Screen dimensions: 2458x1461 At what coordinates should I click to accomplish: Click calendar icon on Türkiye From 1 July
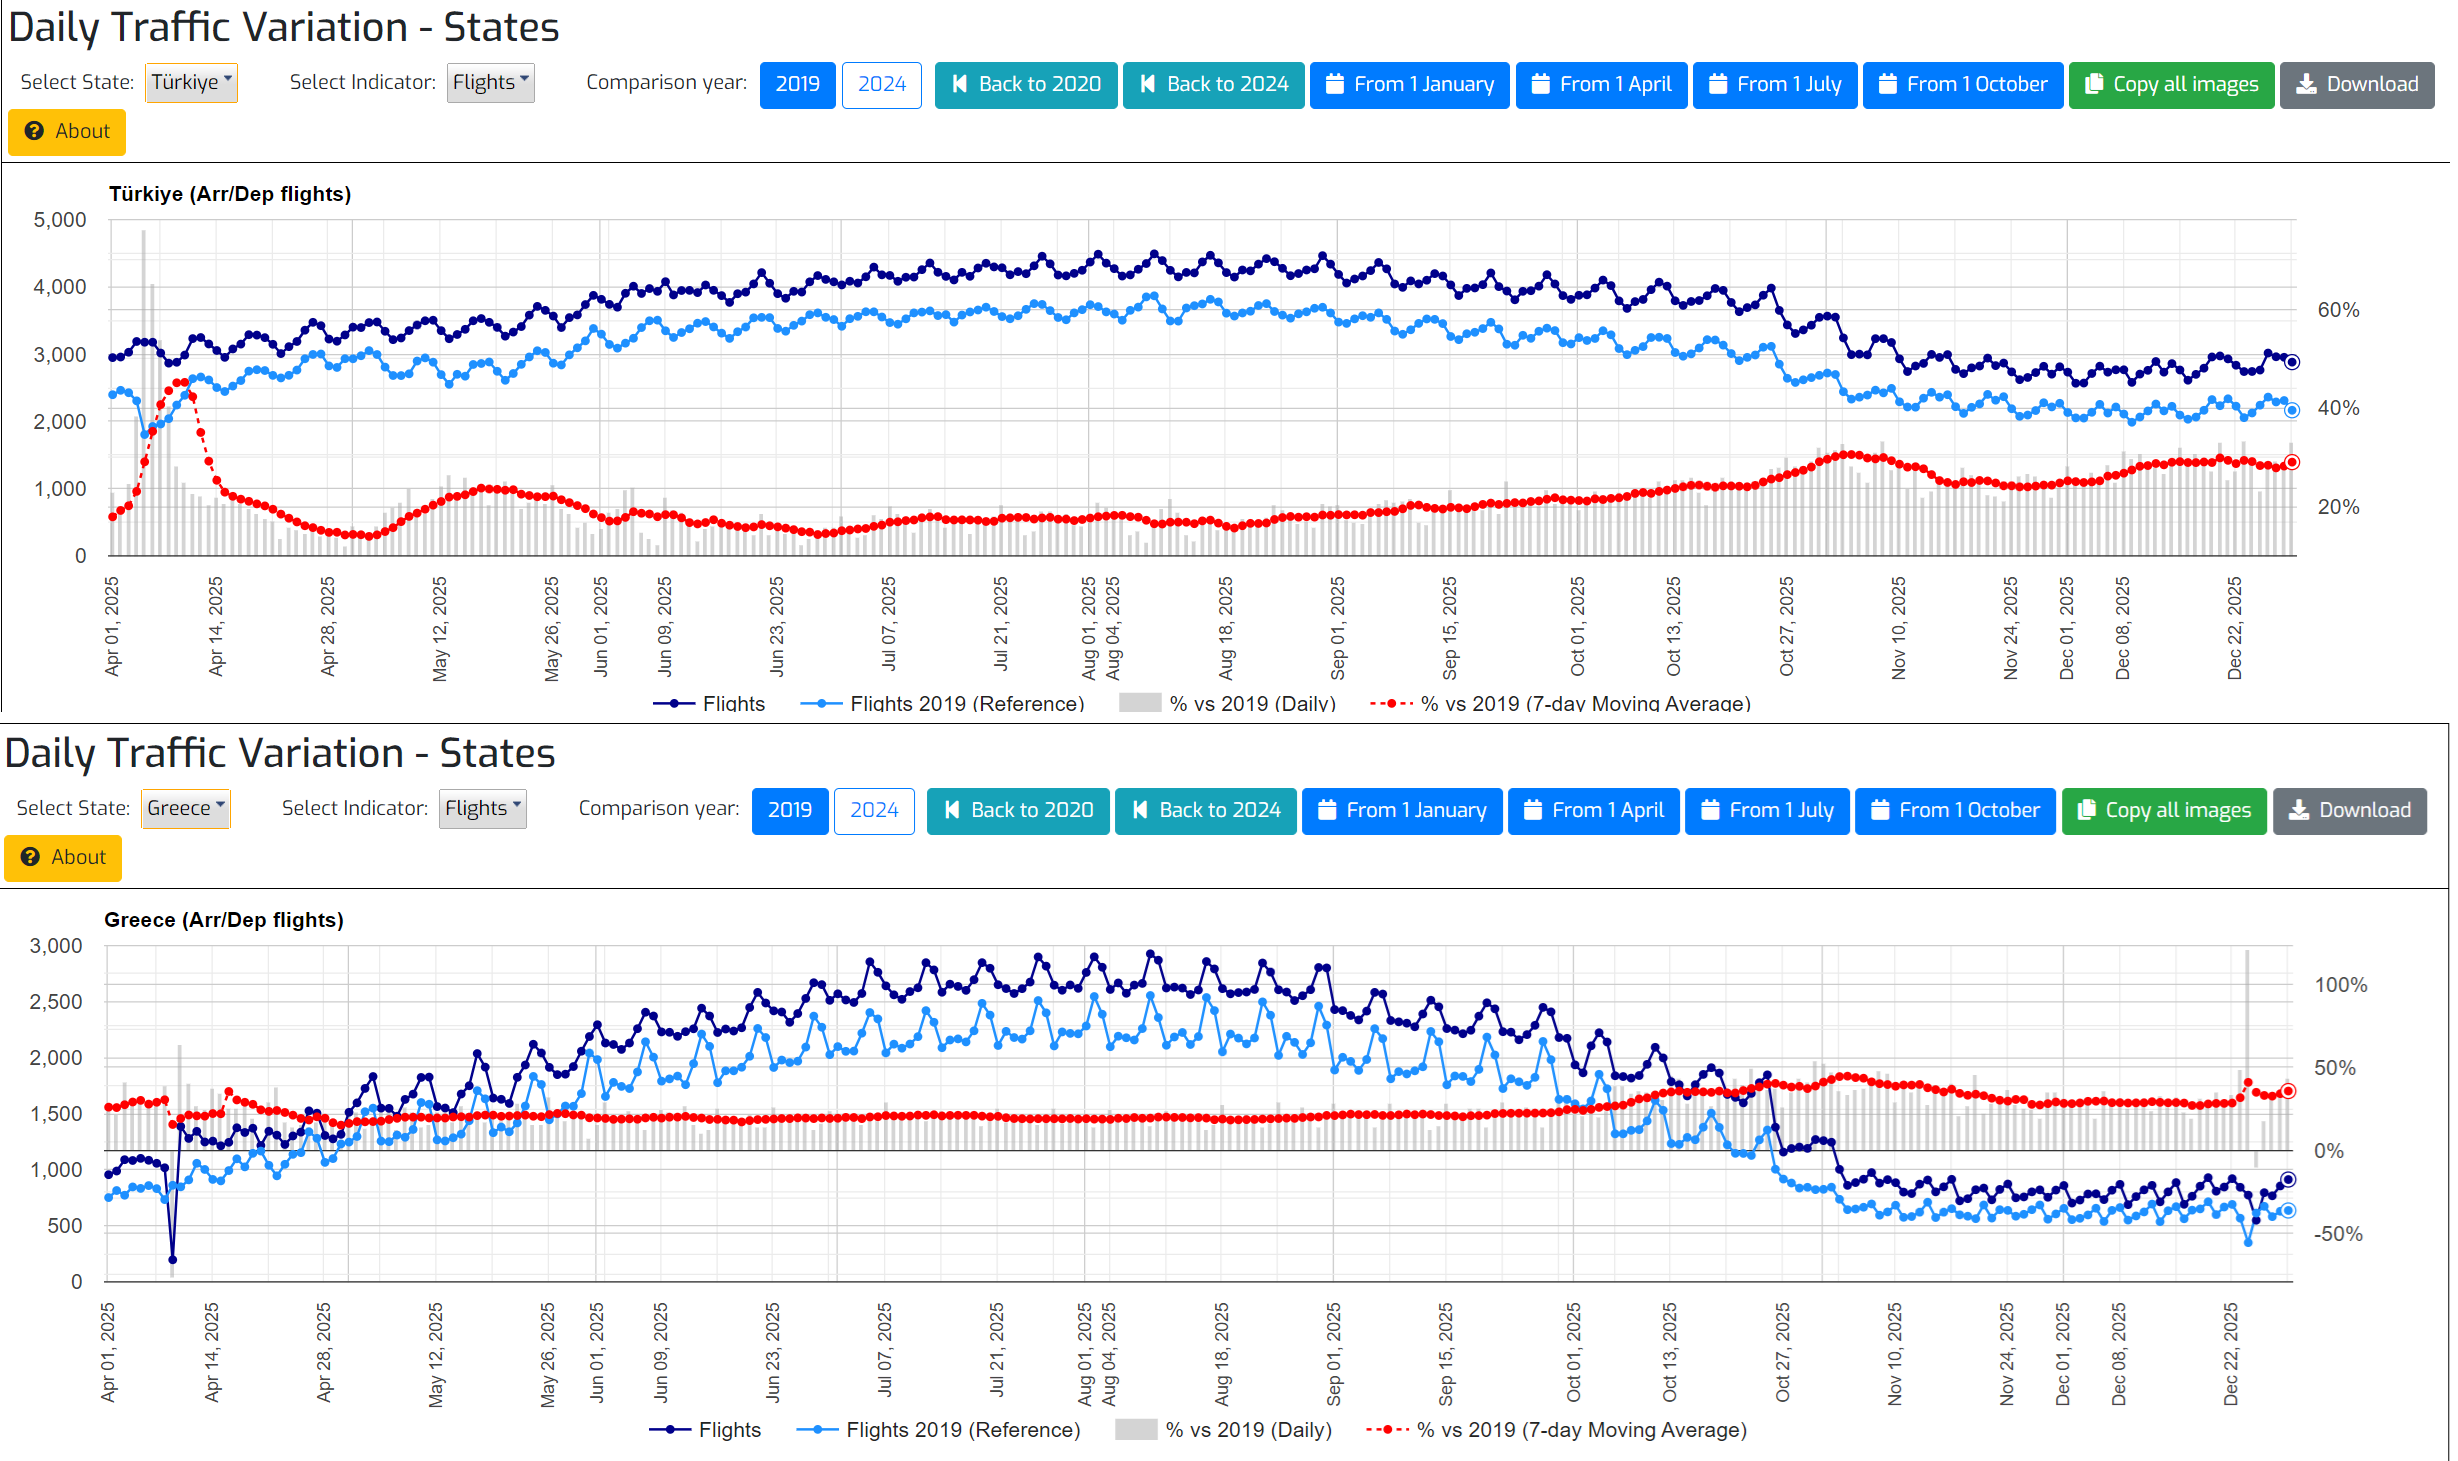coord(1717,84)
